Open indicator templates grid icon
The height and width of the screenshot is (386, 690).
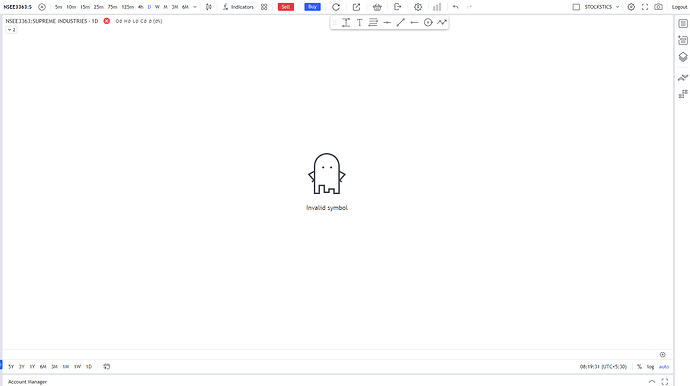(x=264, y=7)
